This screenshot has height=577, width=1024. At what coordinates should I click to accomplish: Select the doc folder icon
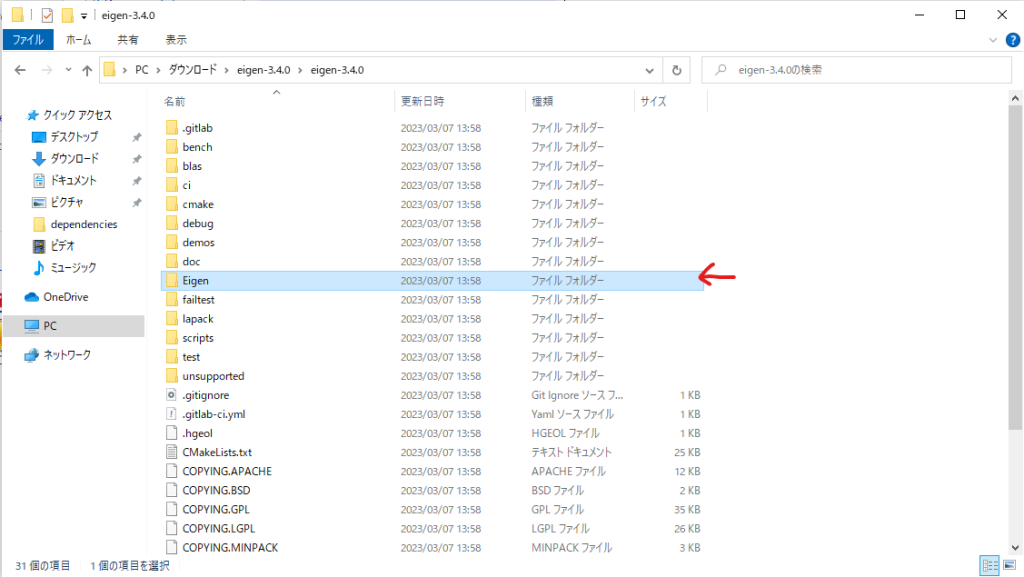(x=172, y=261)
